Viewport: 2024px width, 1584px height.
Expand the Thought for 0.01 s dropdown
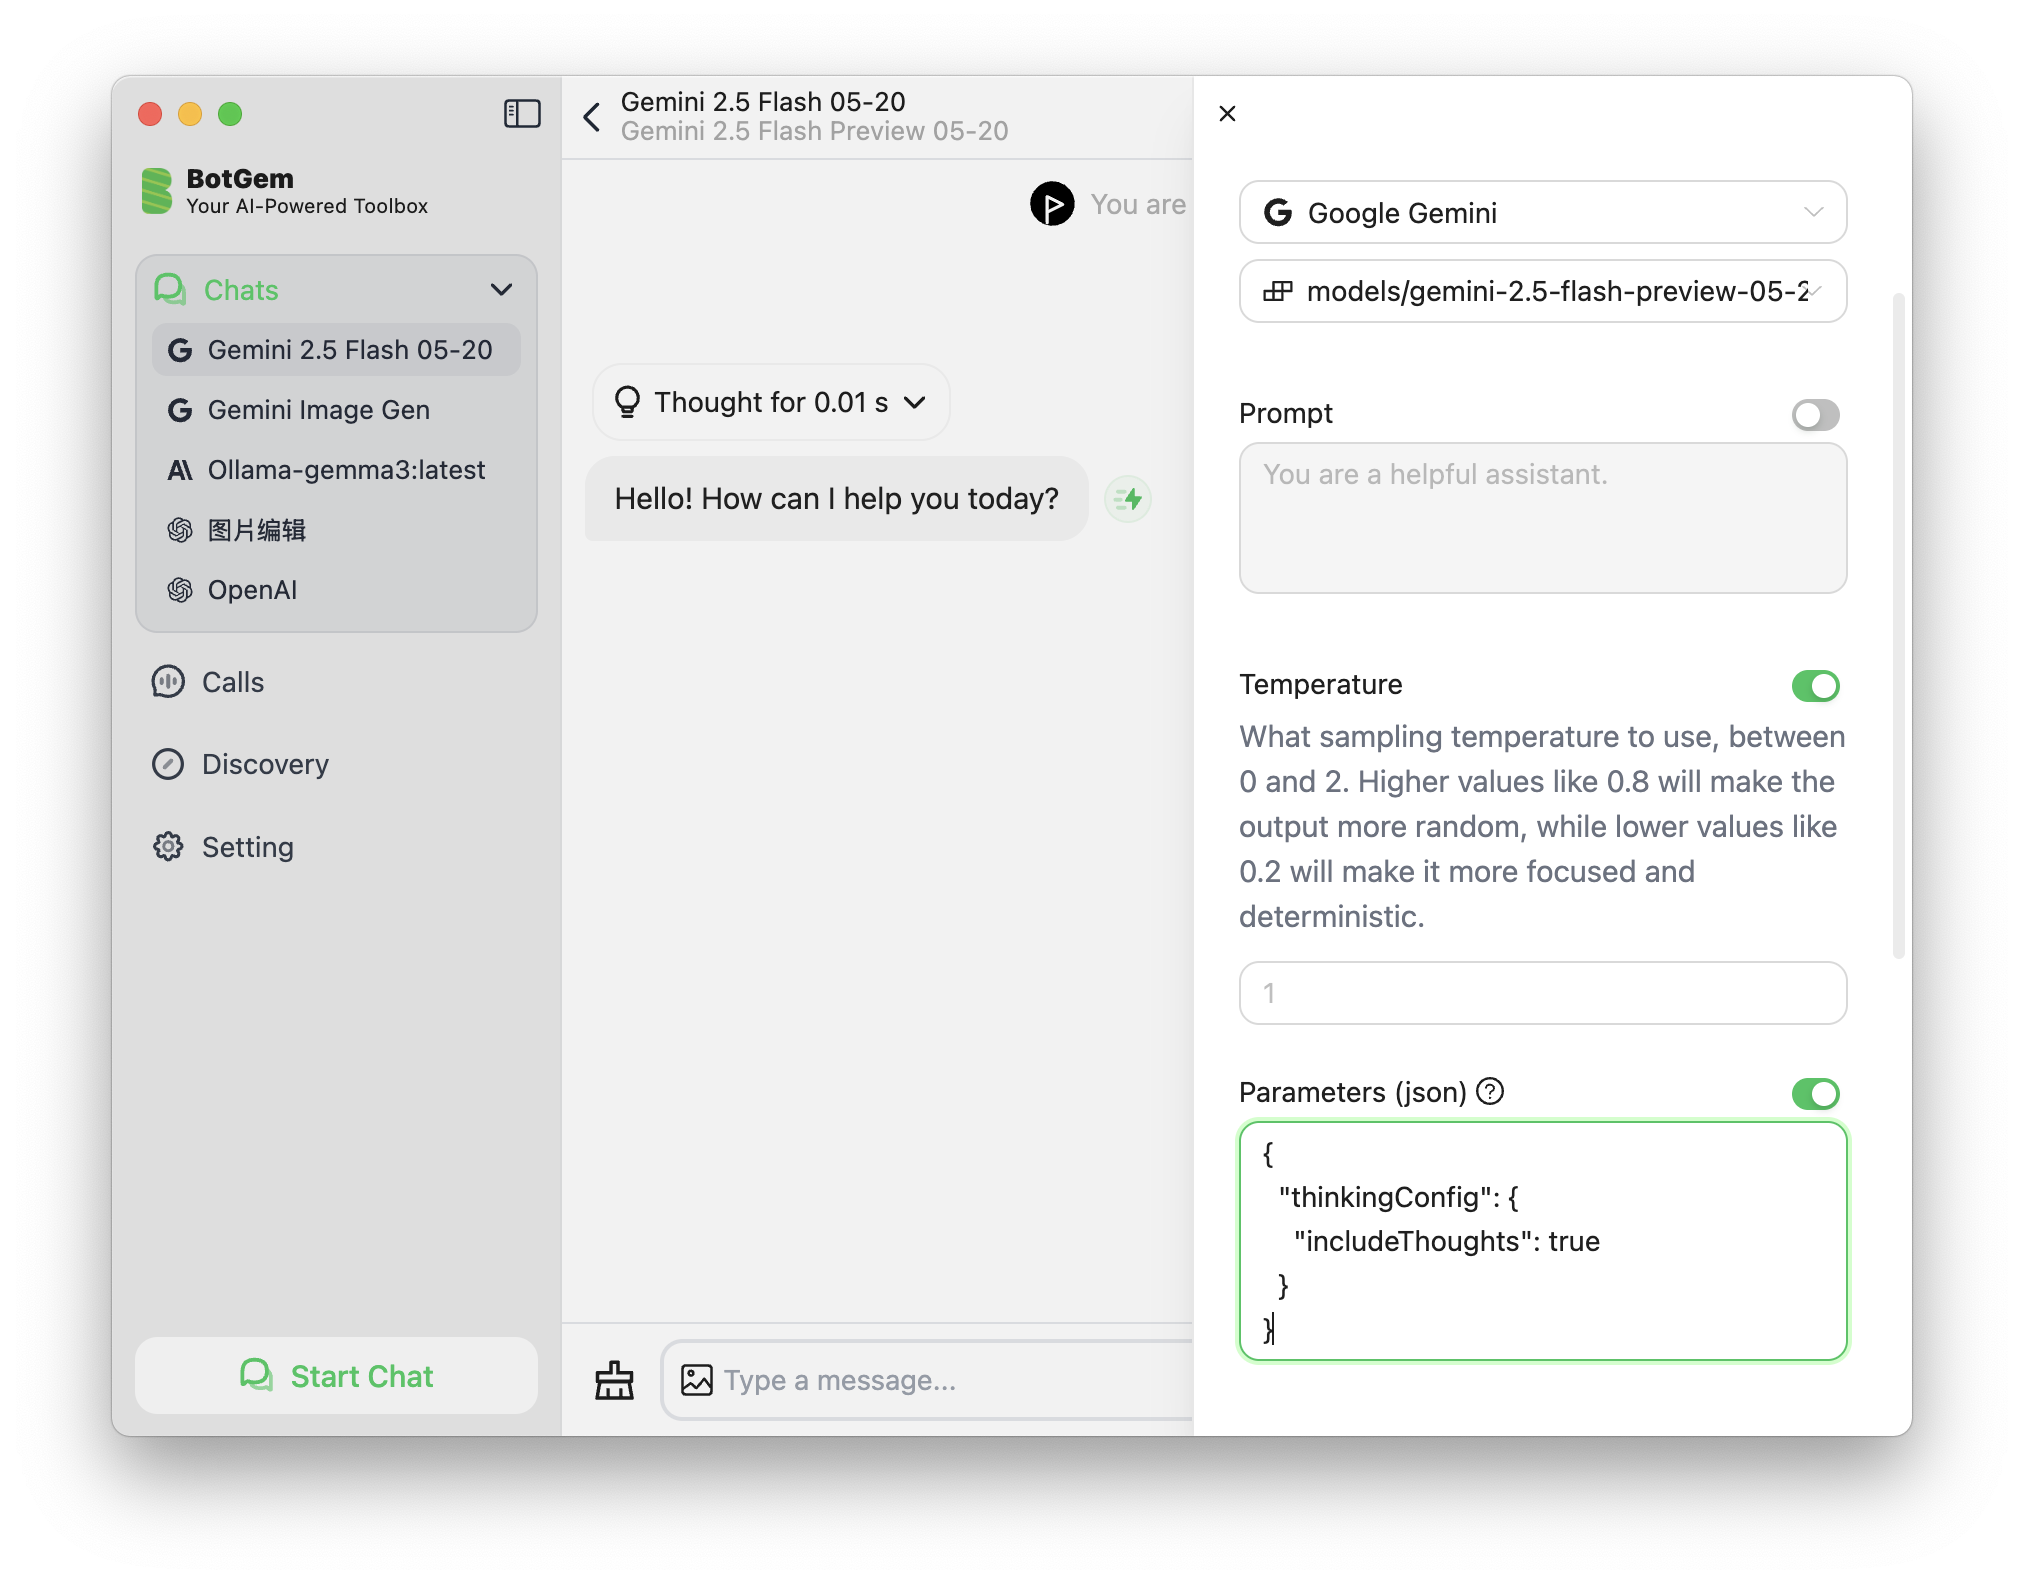pos(772,402)
